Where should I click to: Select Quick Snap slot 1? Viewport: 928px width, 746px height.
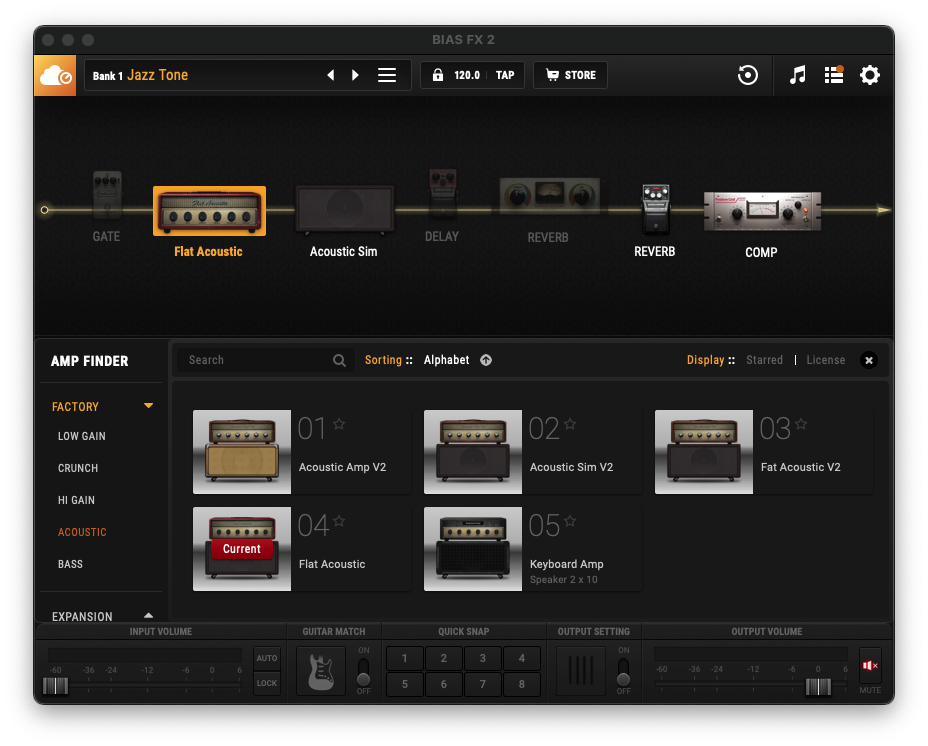click(x=405, y=658)
